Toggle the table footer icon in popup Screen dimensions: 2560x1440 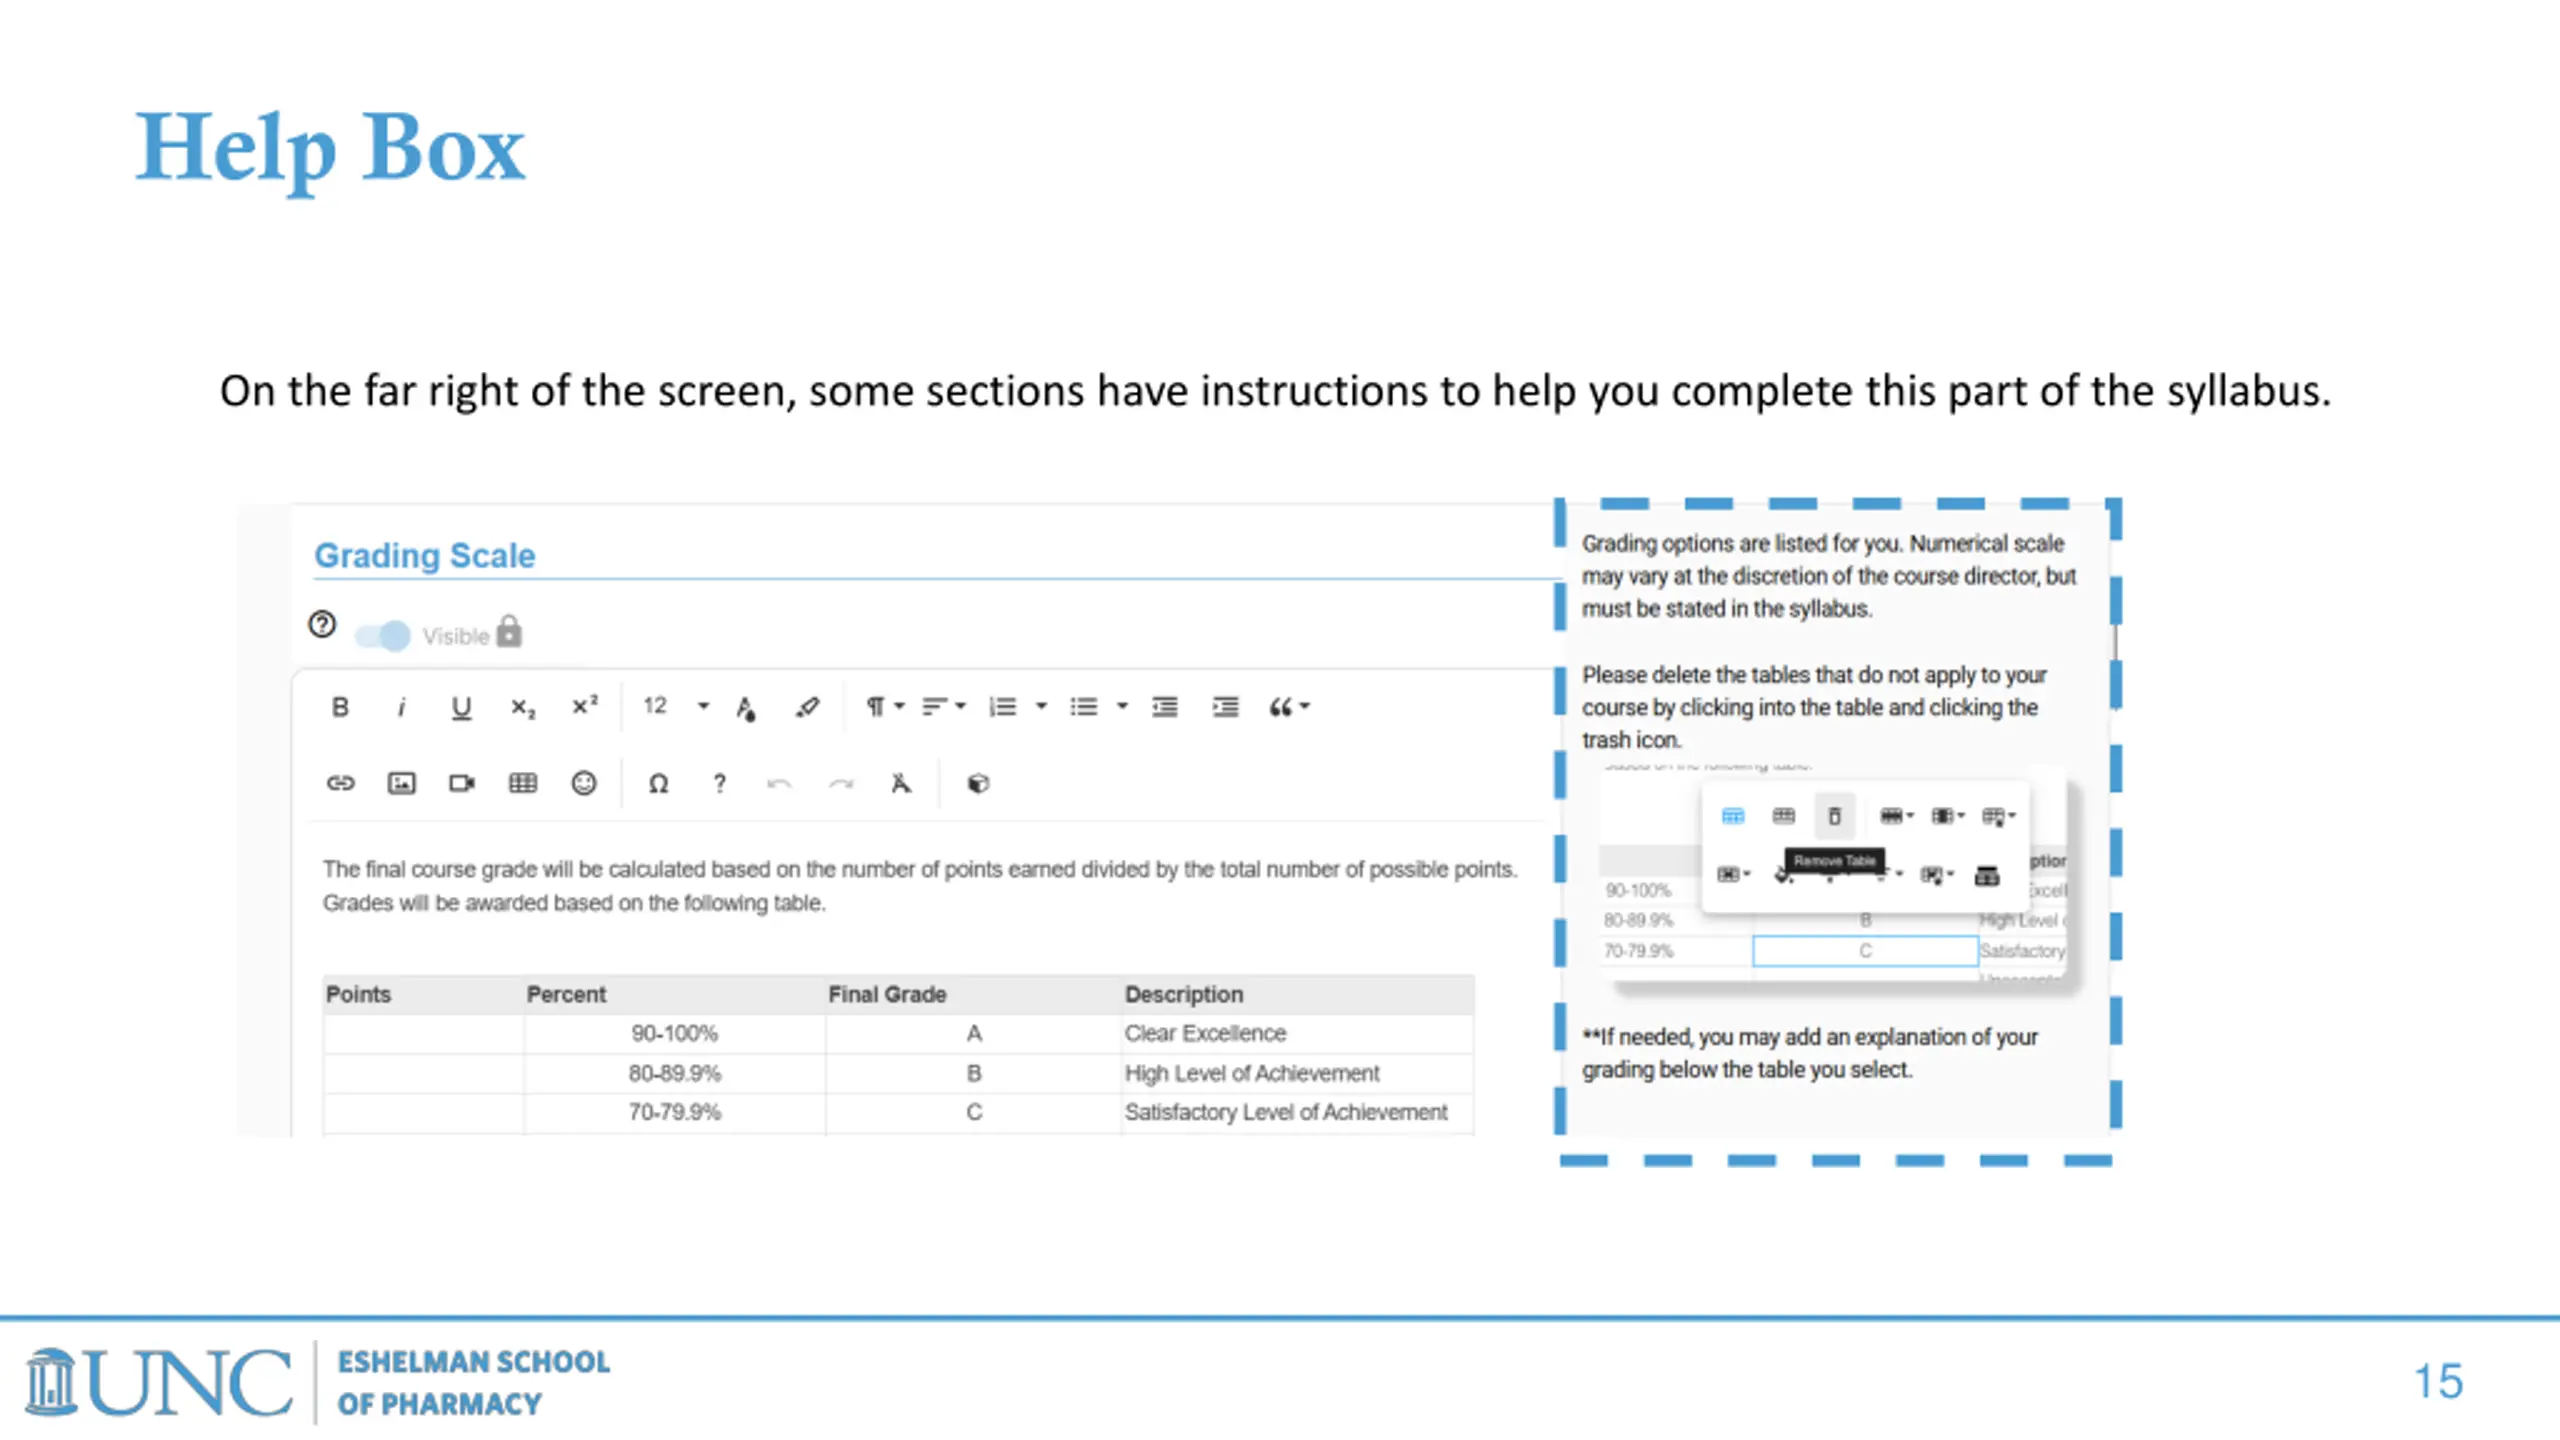1783,816
